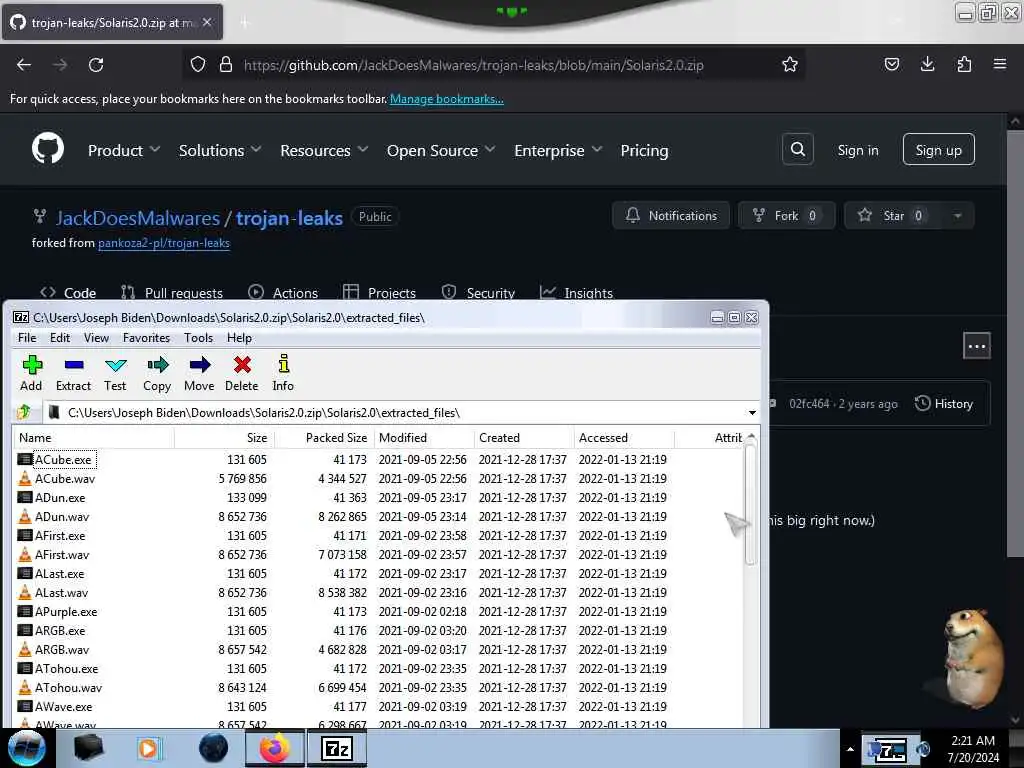Close the Solaris2.0.zip browser tab
The height and width of the screenshot is (768, 1024).
207,22
